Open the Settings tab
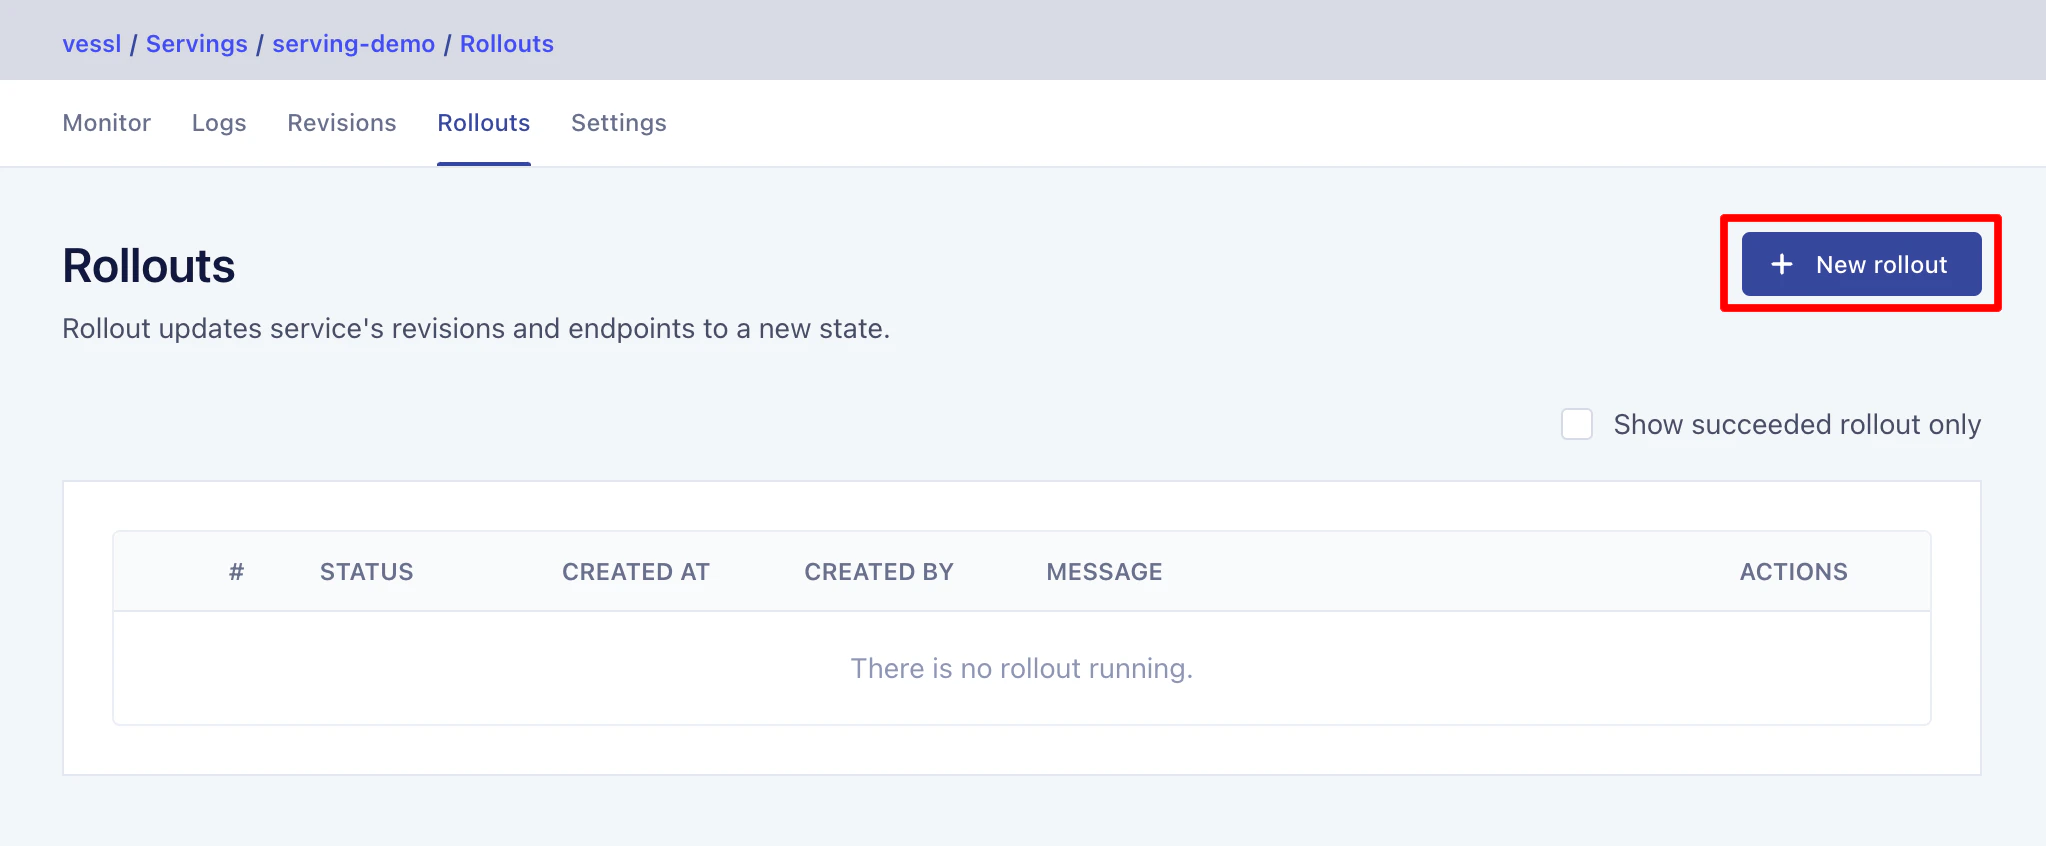 click(x=618, y=123)
